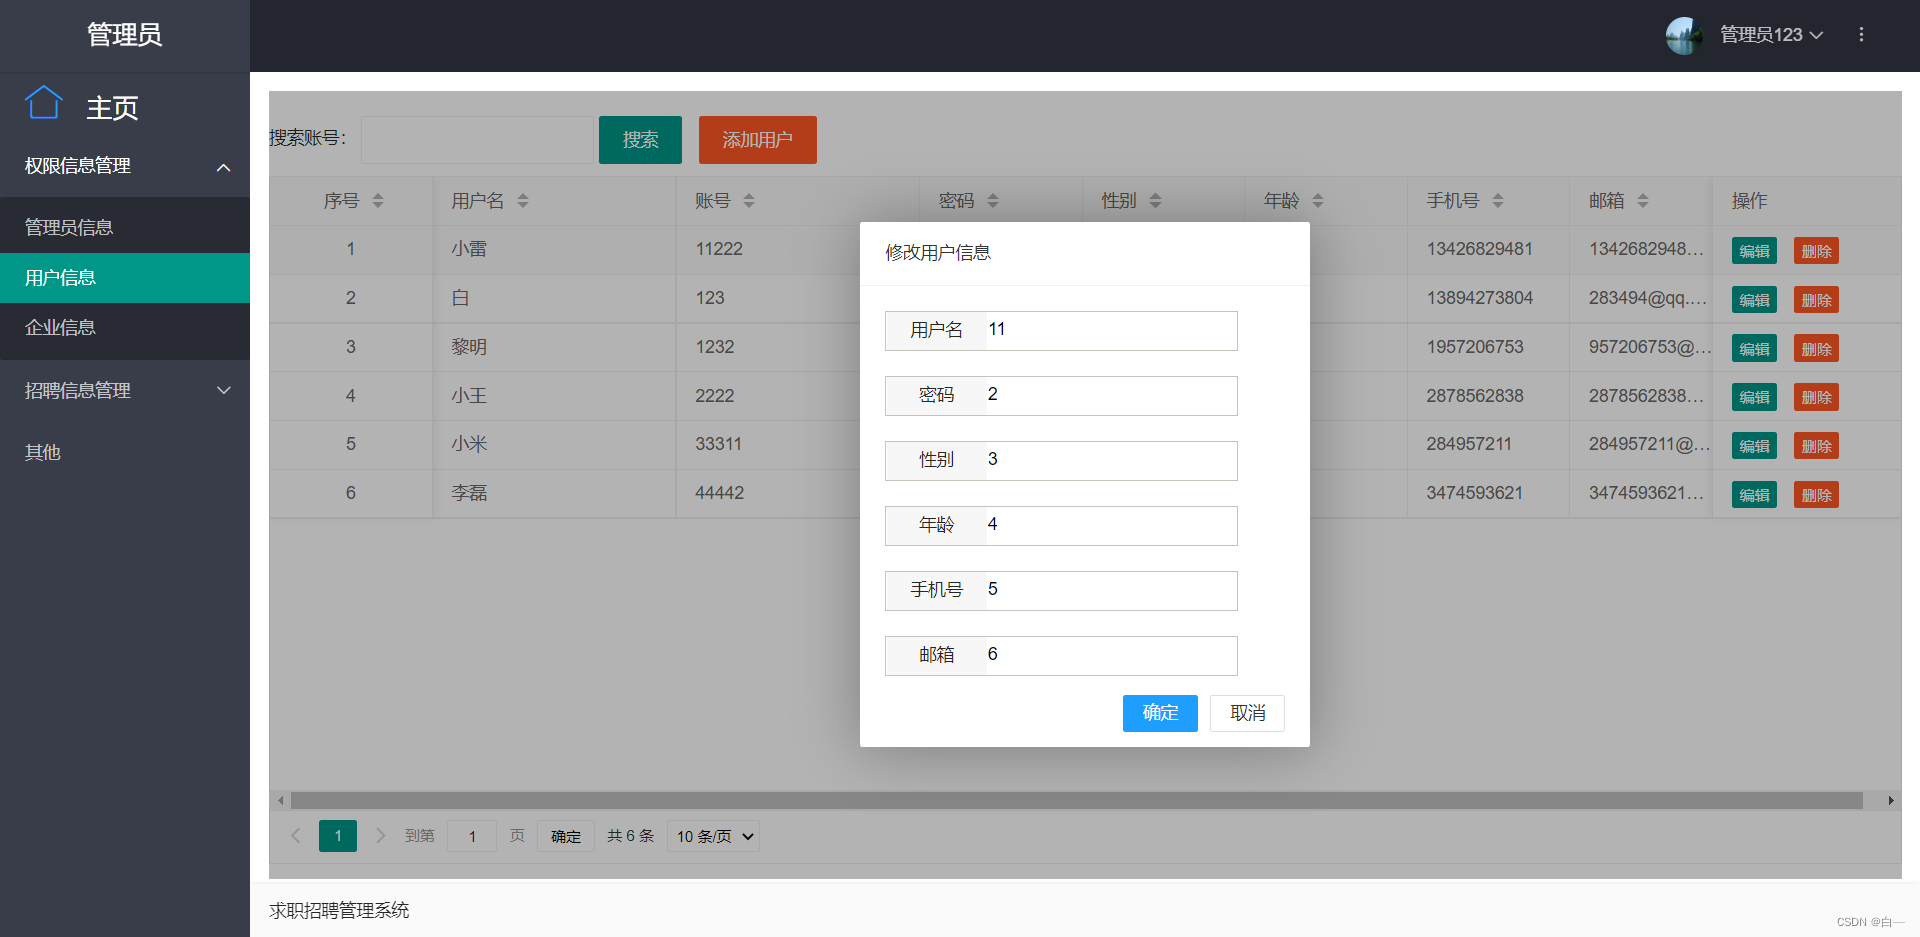
Task: Delete the row for 小雷
Action: point(1816,251)
